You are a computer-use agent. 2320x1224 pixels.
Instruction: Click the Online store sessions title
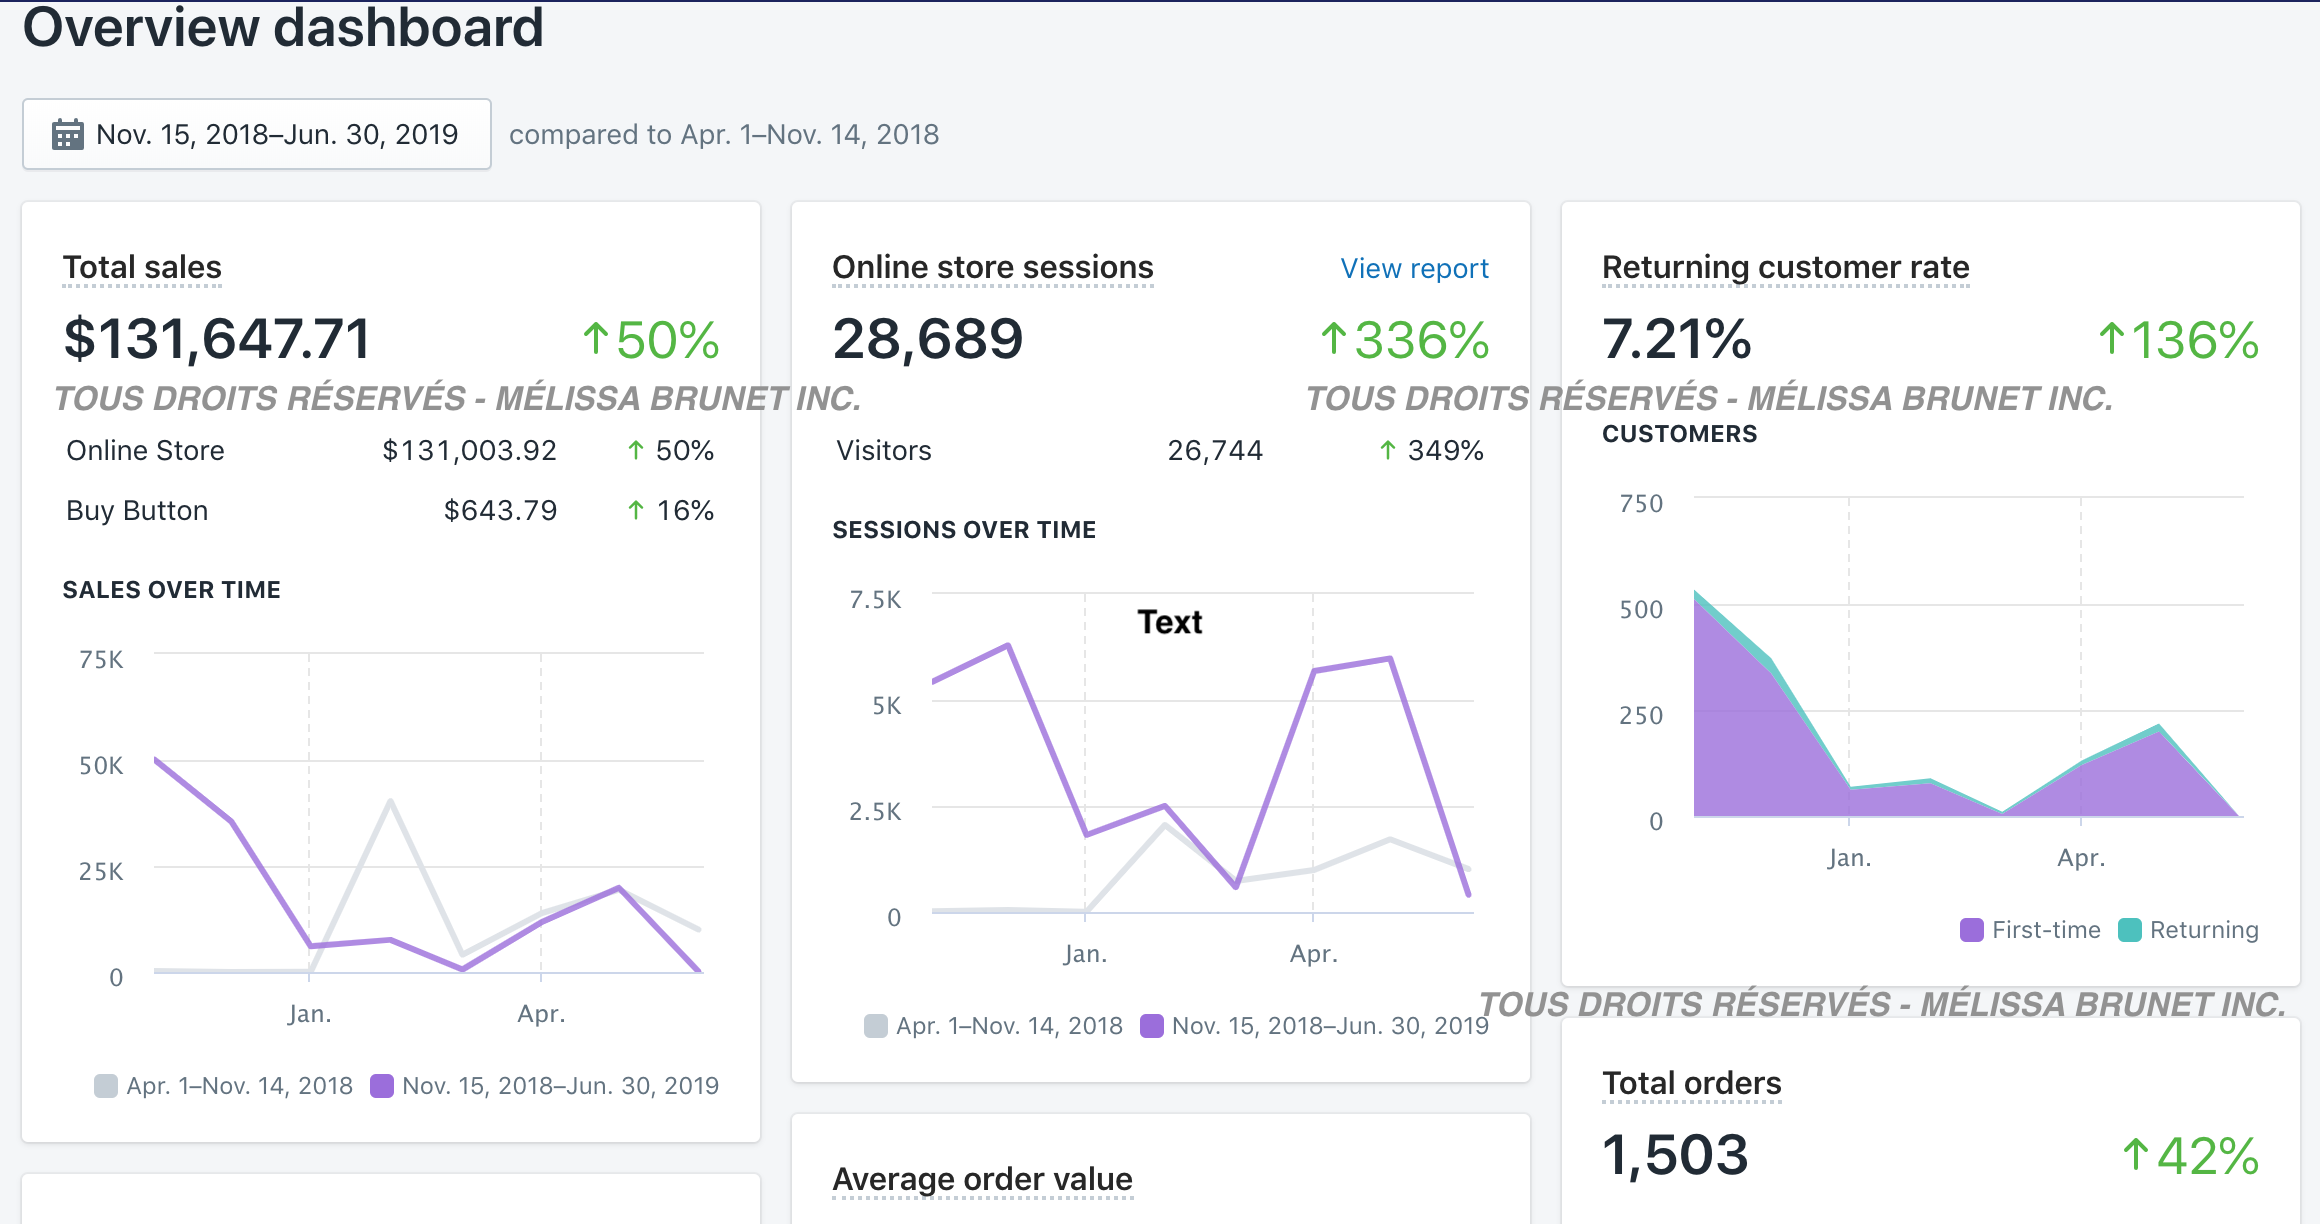click(992, 267)
